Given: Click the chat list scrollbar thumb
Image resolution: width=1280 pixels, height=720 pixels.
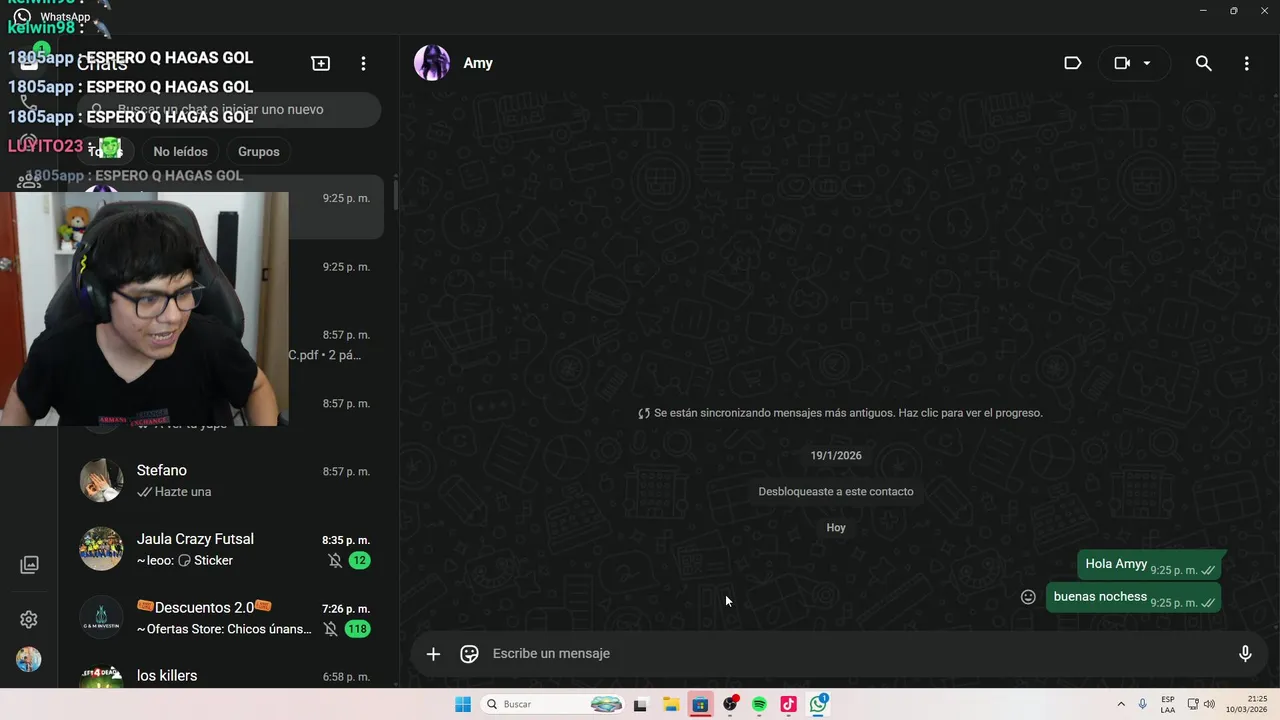Looking at the screenshot, I should 395,195.
